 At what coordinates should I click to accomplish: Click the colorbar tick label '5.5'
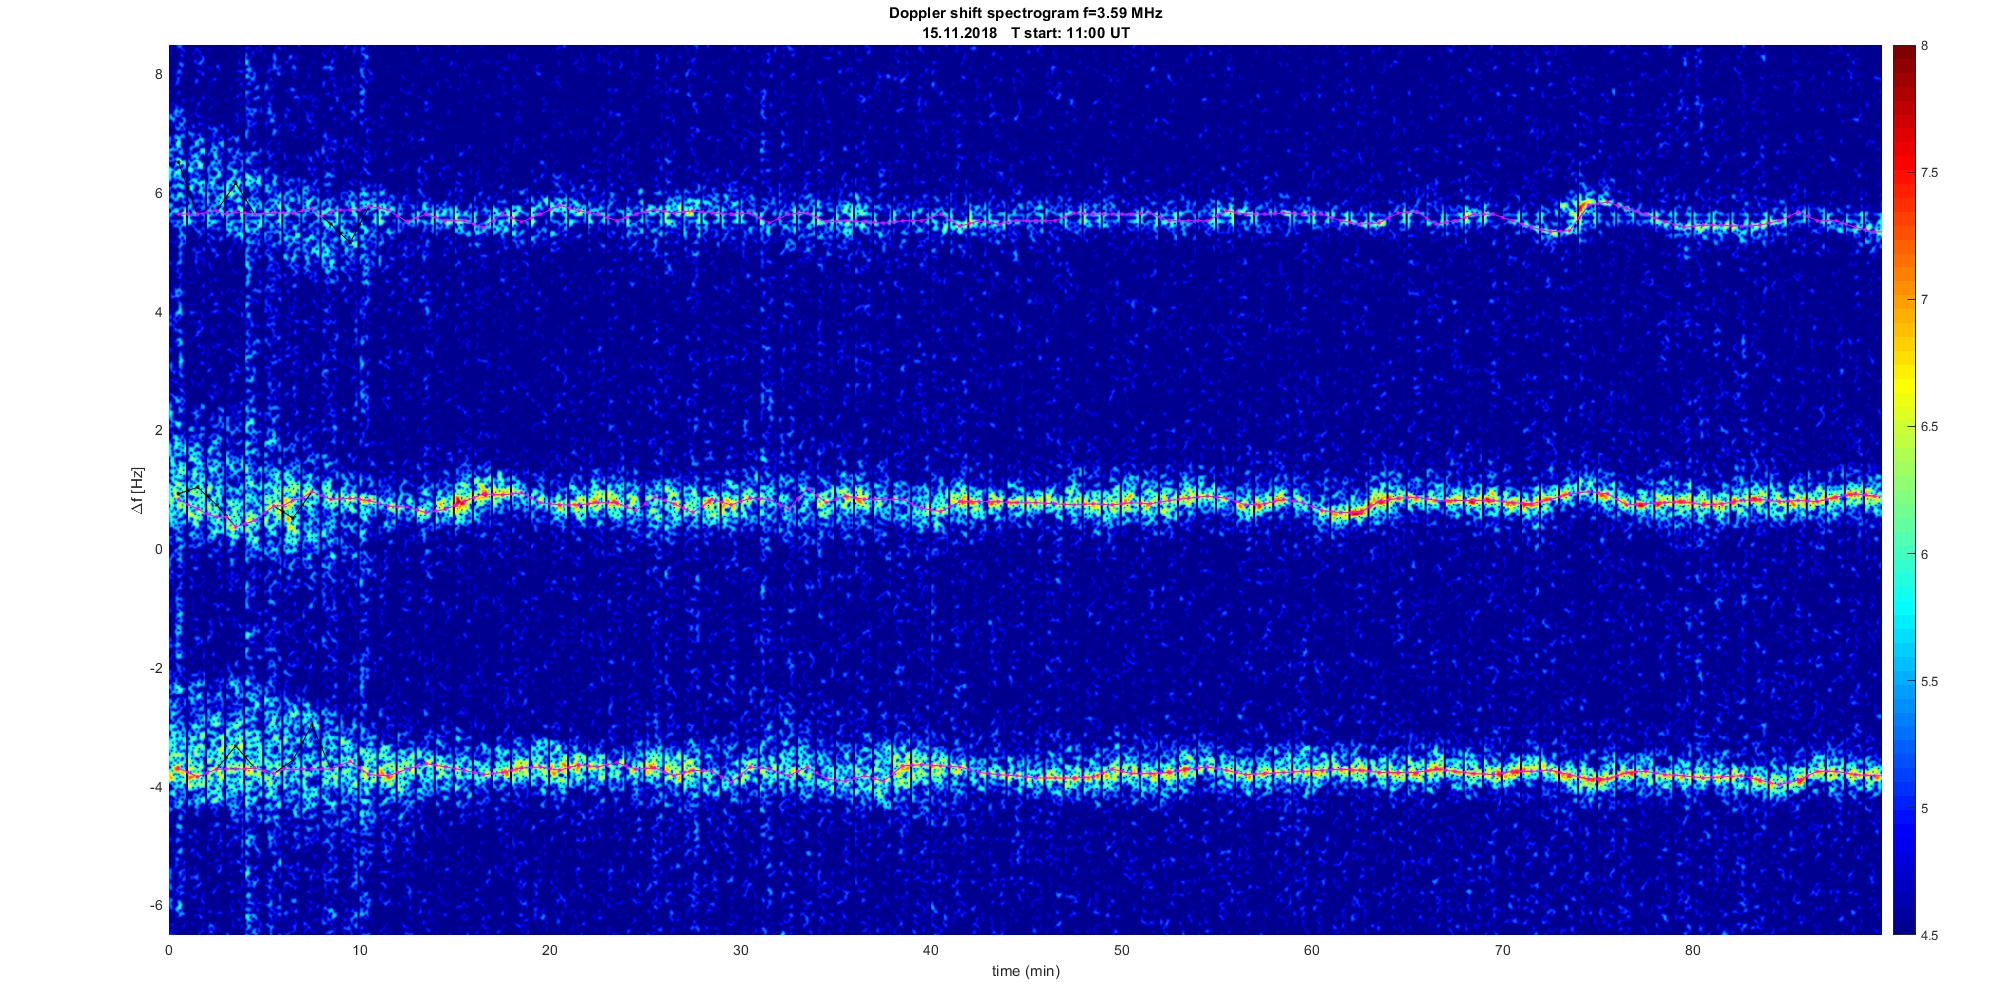pos(1930,682)
